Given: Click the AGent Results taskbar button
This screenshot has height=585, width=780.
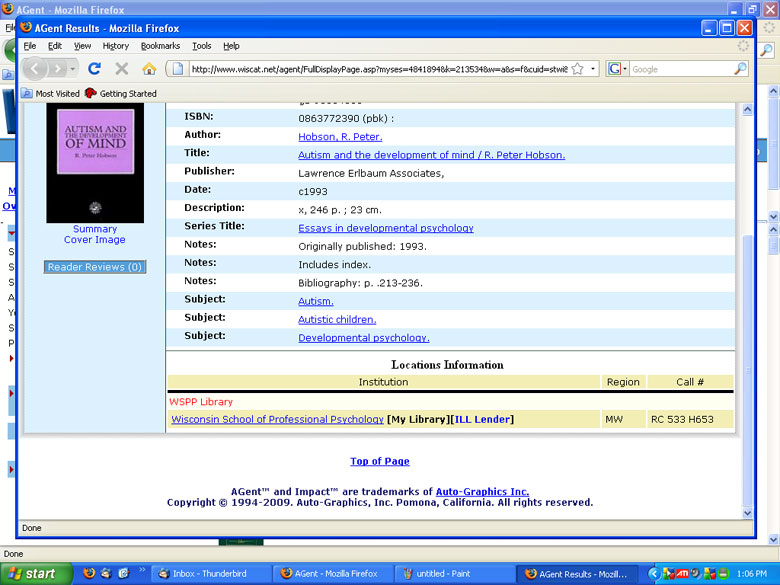Looking at the screenshot, I should click(579, 574).
